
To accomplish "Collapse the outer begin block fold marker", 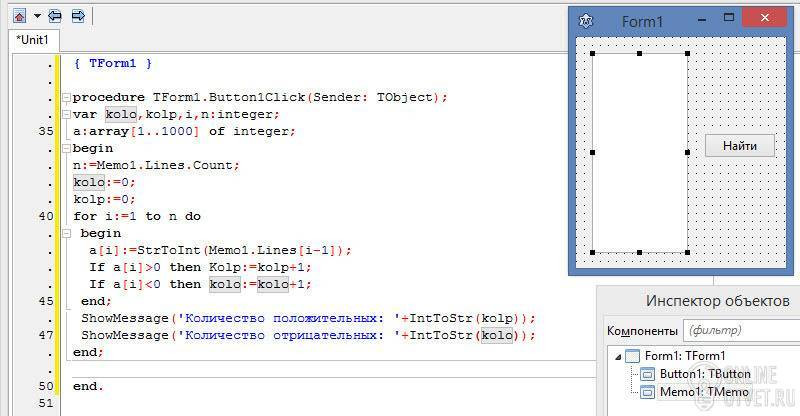I will pyautogui.click(x=66, y=149).
